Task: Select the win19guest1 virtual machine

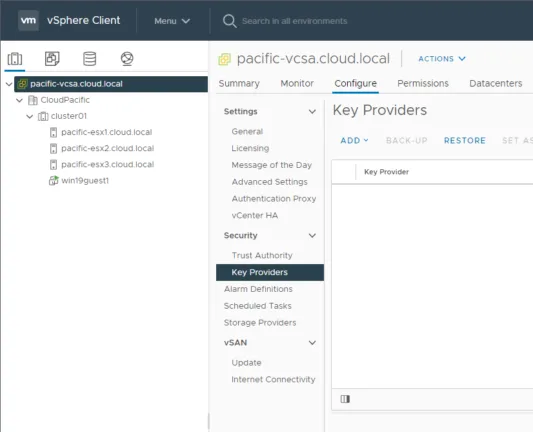Action: click(x=85, y=180)
